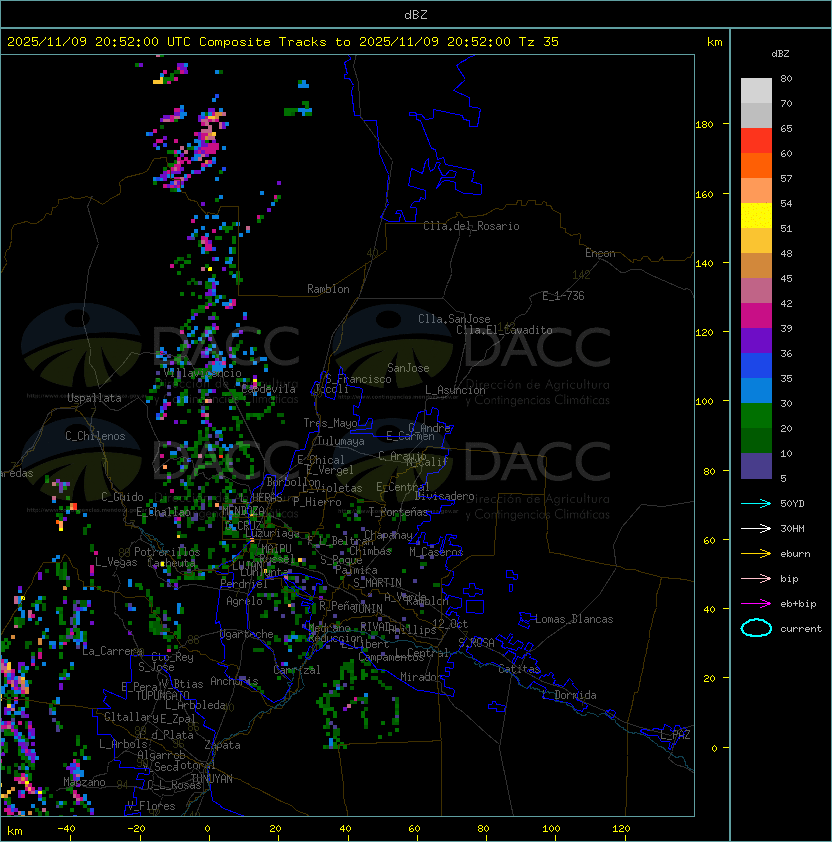Click the '180' tick on right axis
Viewport: 832px width, 842px height.
tap(704, 125)
